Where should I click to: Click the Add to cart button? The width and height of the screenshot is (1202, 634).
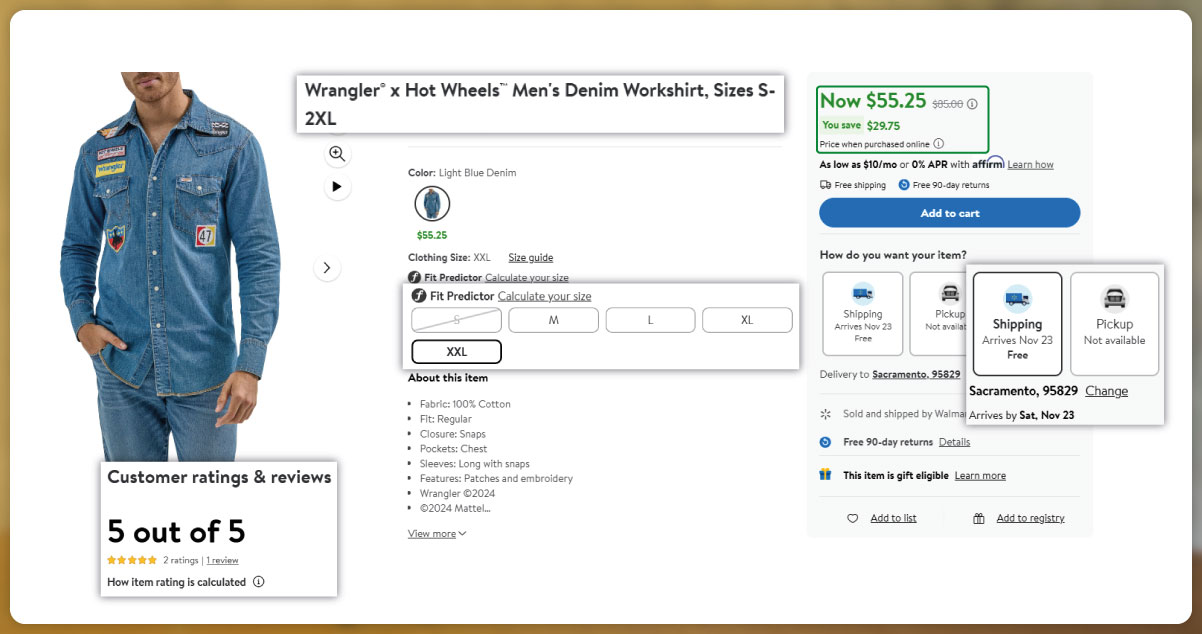tap(950, 213)
